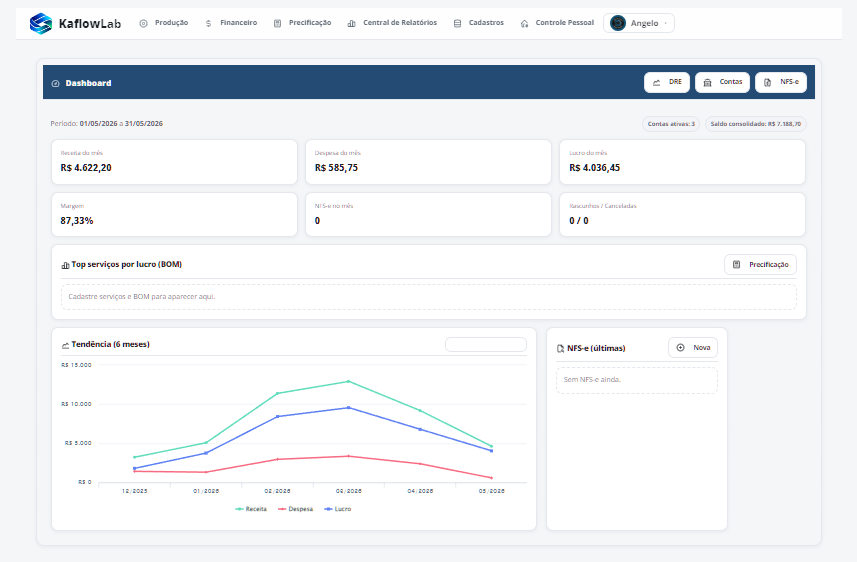Viewport: 857px width, 562px height.
Task: Open the empty selector in Tendência panel
Action: 486,344
